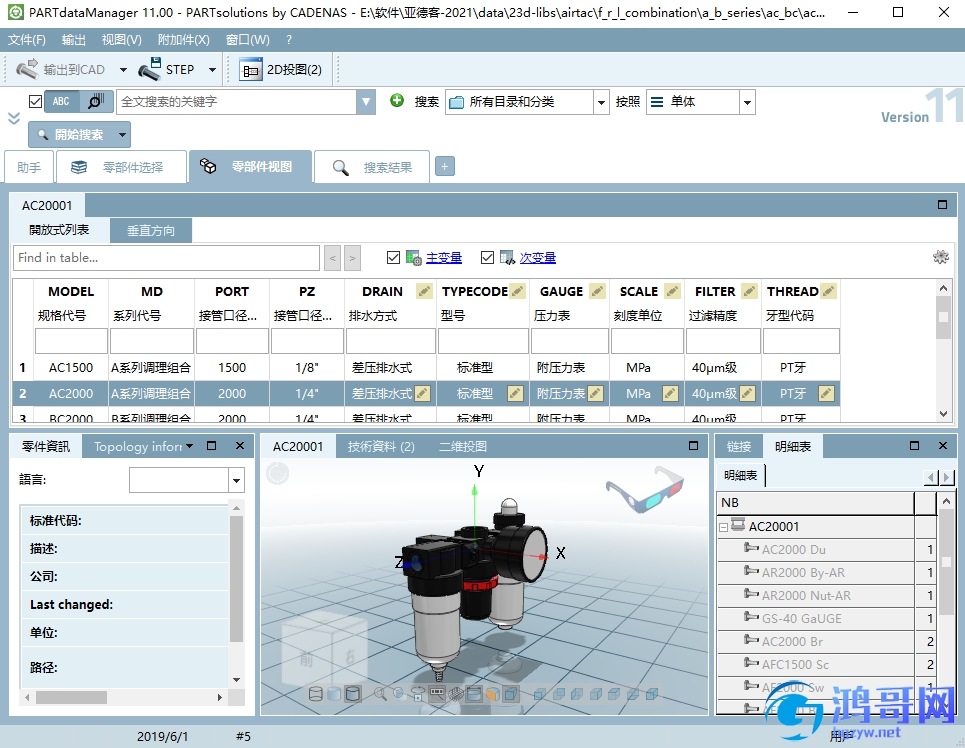Edit SCALE value pencil in row AC2000
The image size is (965, 748).
click(x=670, y=393)
